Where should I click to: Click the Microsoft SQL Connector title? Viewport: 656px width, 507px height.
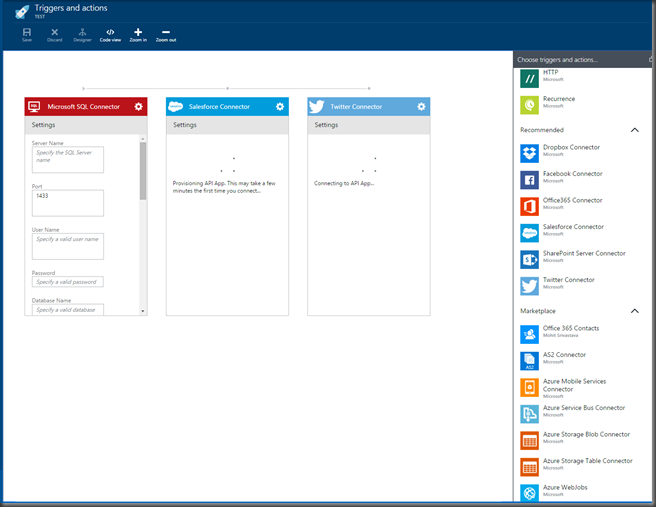[84, 107]
